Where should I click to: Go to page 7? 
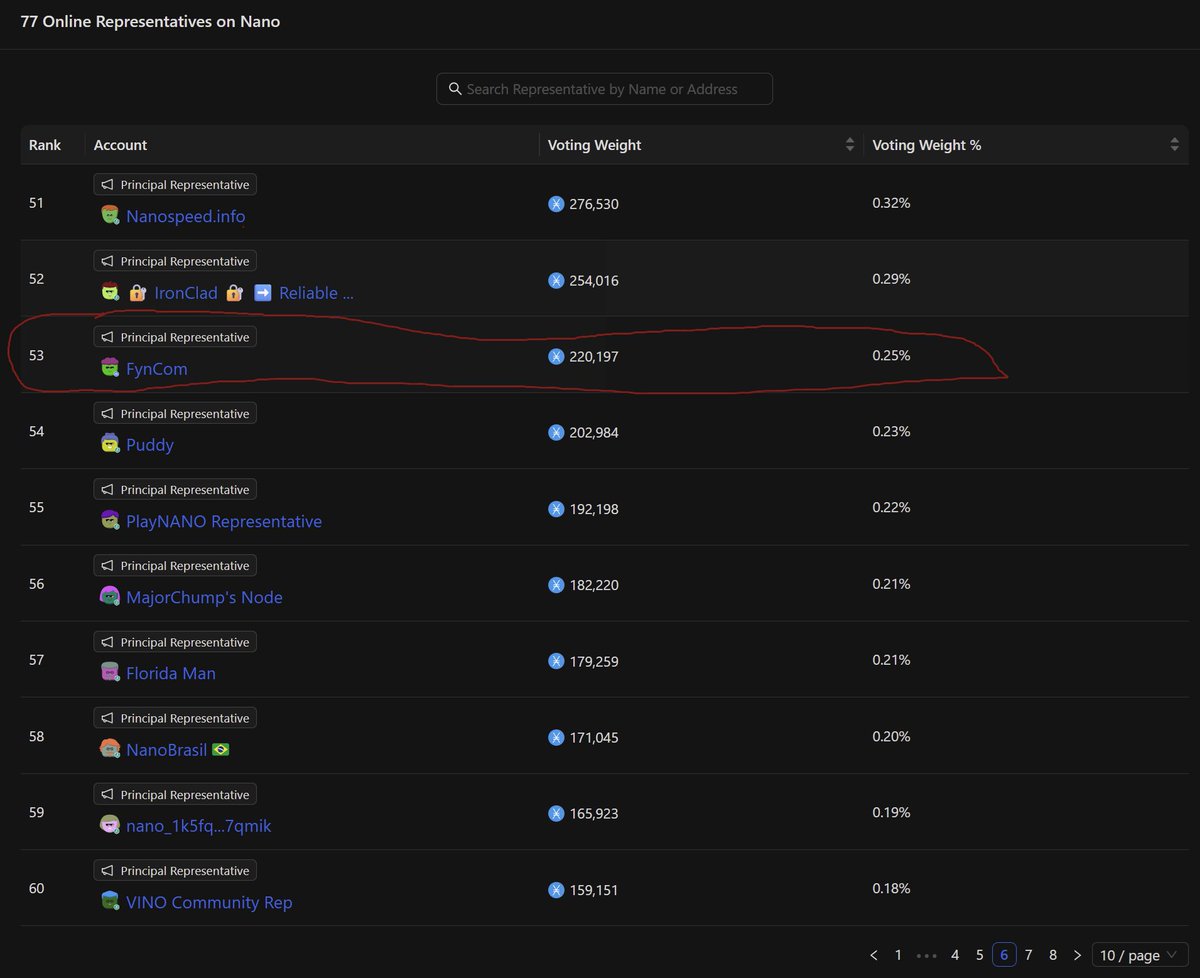[1028, 955]
